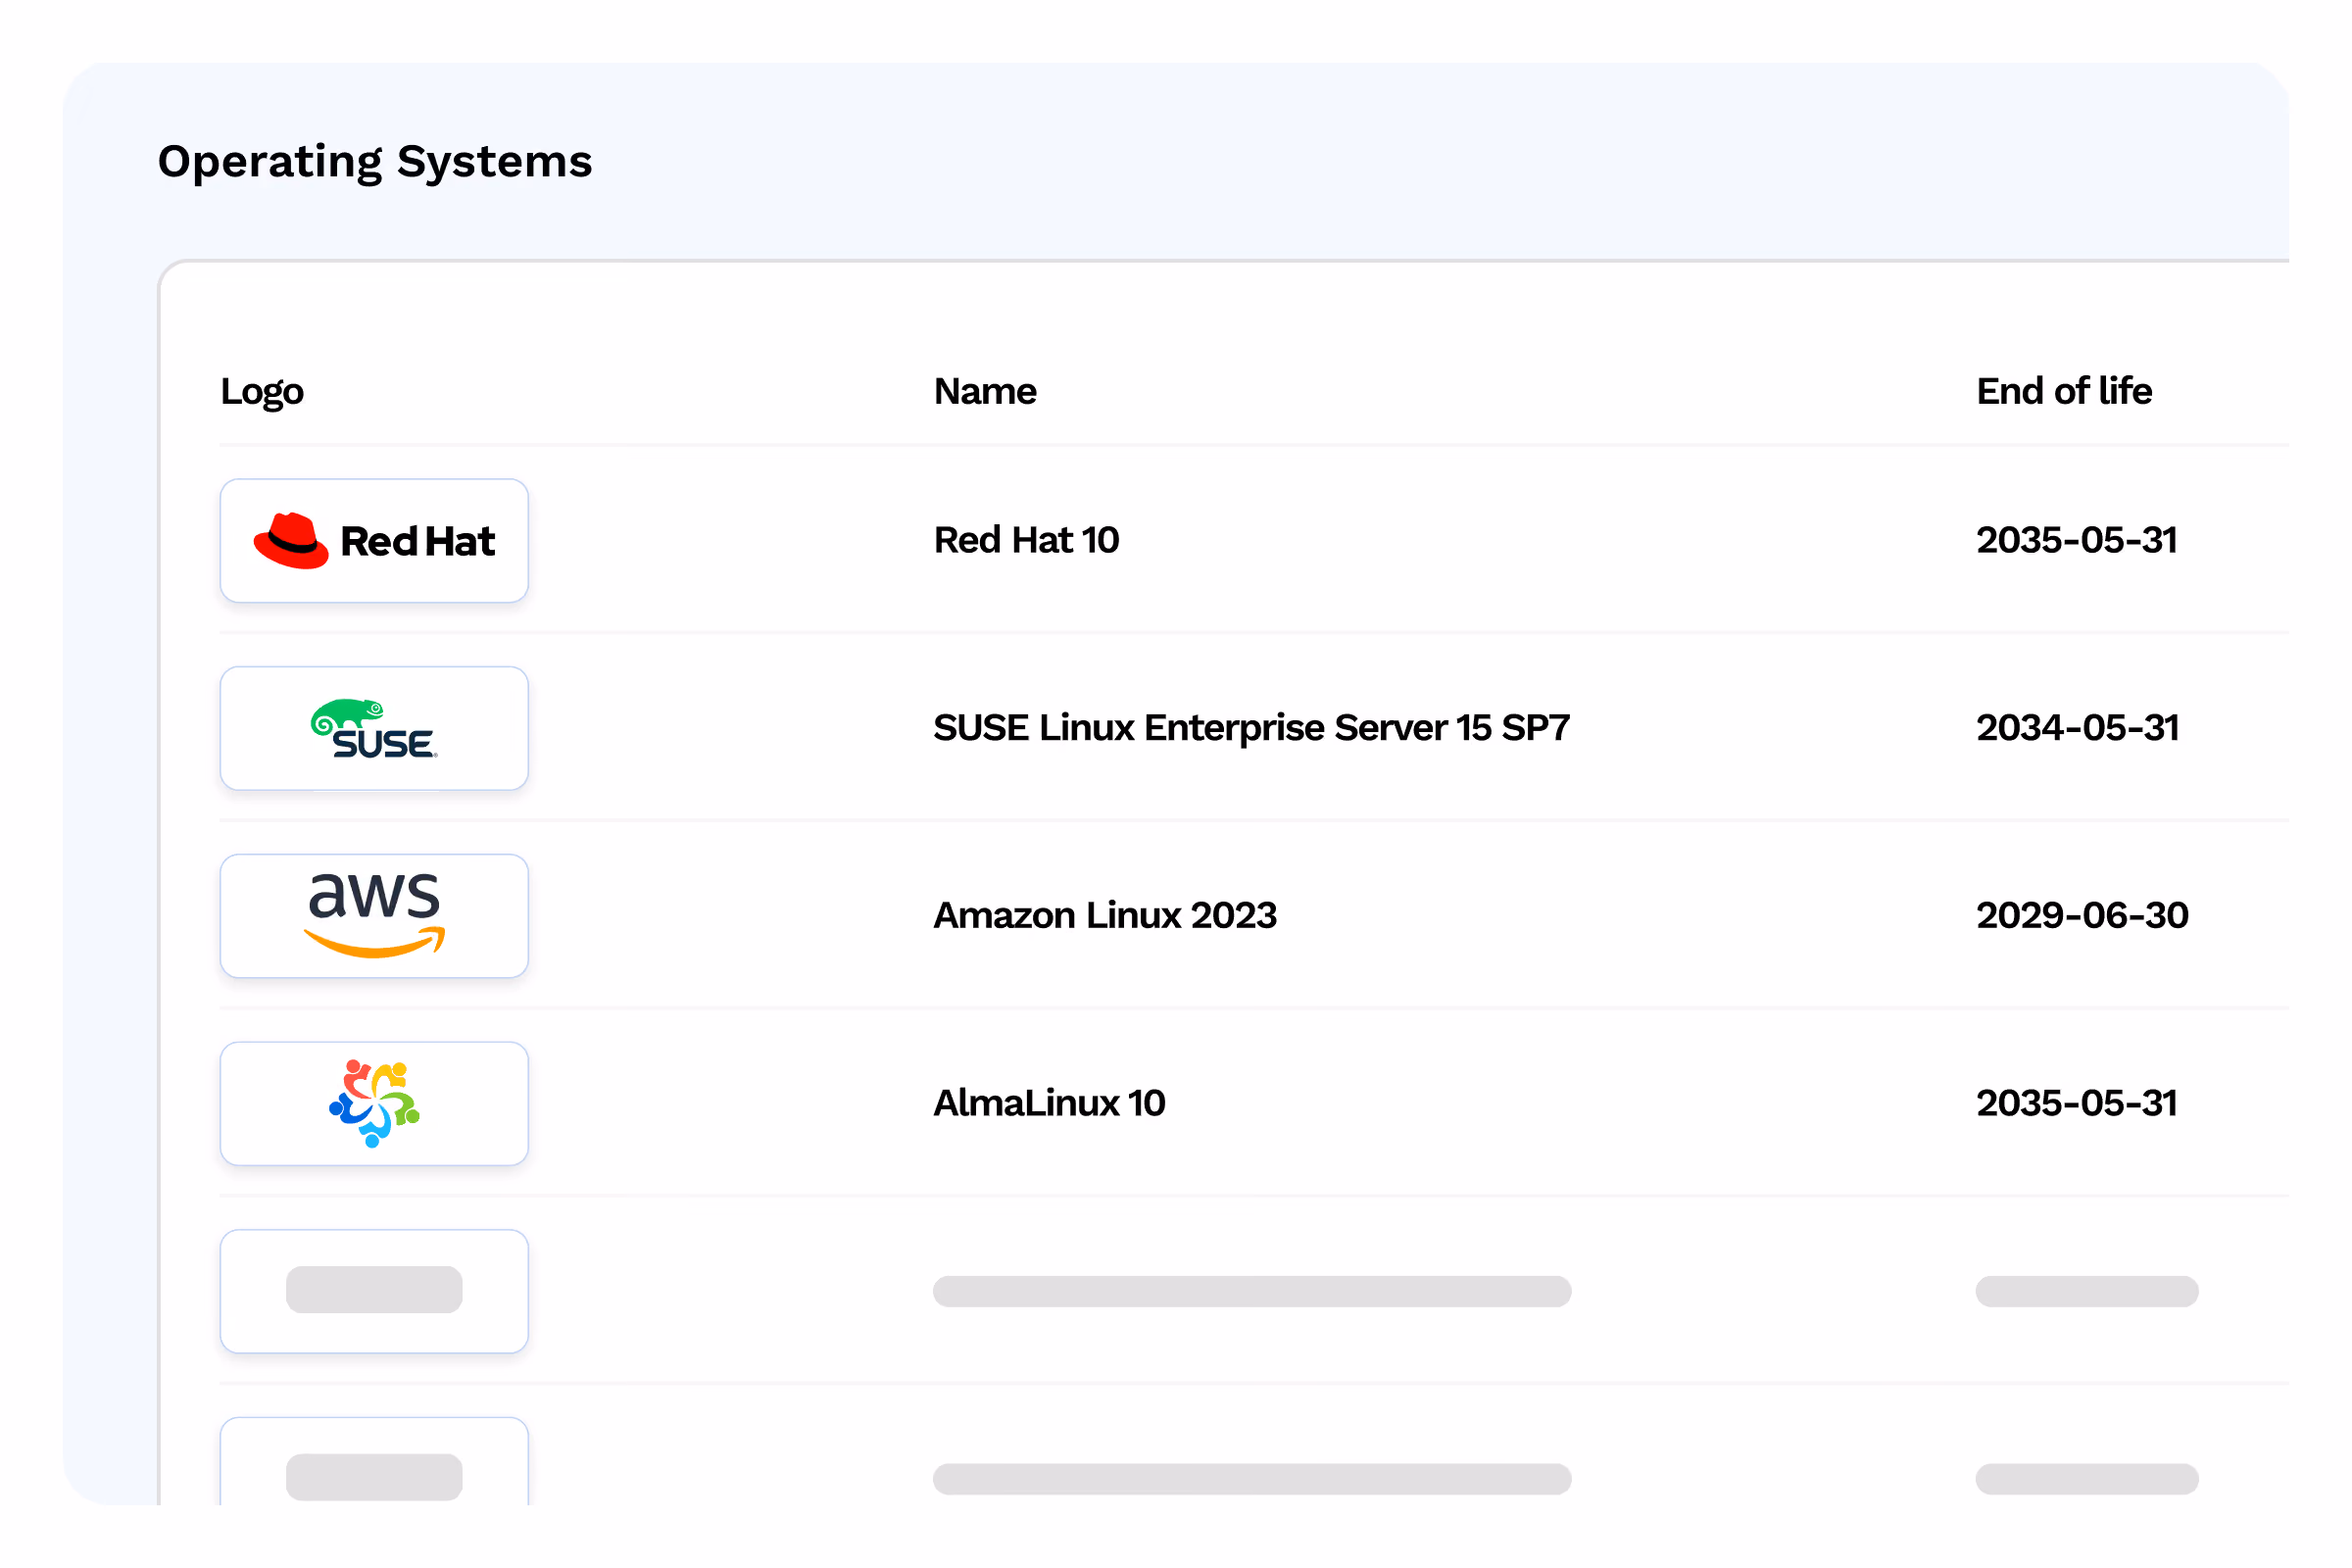Image resolution: width=2352 pixels, height=1568 pixels.
Task: Click the Red Hat 10 end-of-life date
Action: [x=2077, y=540]
